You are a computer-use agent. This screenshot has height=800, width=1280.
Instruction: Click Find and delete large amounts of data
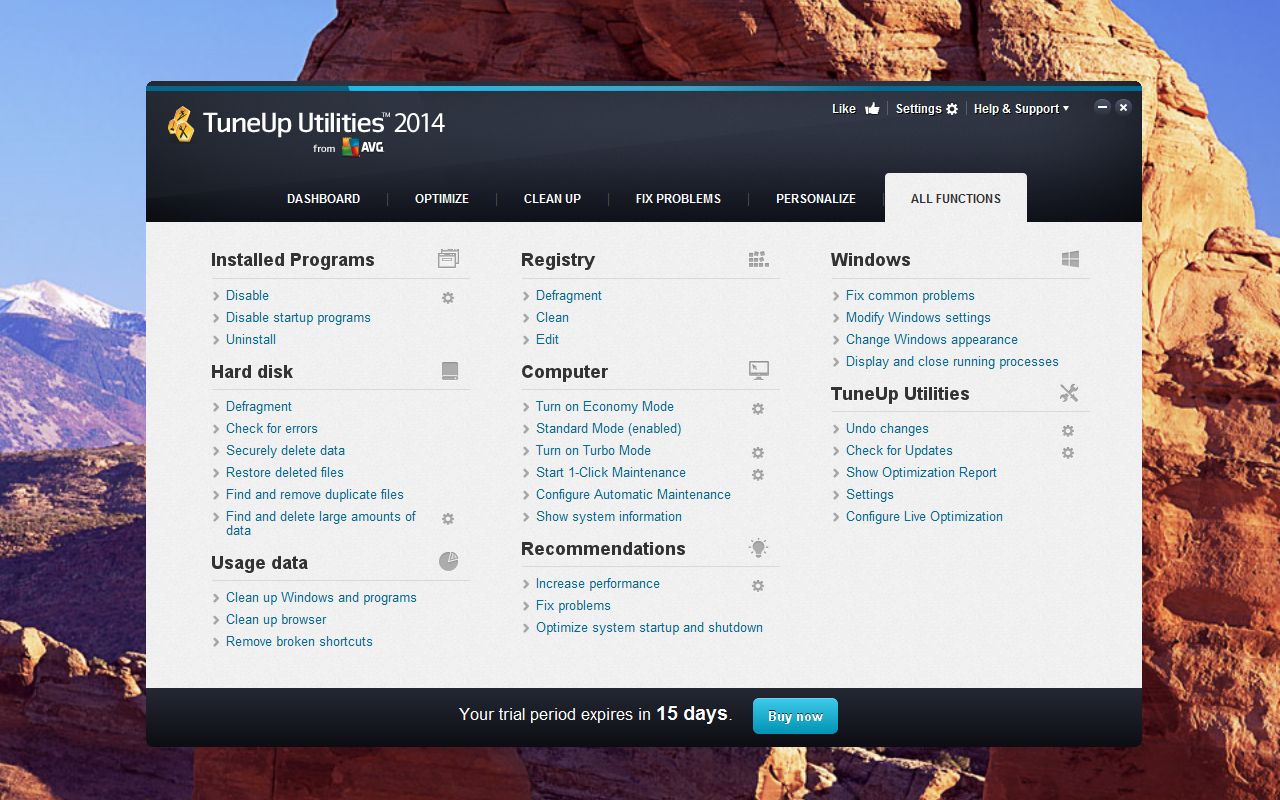pyautogui.click(x=321, y=523)
